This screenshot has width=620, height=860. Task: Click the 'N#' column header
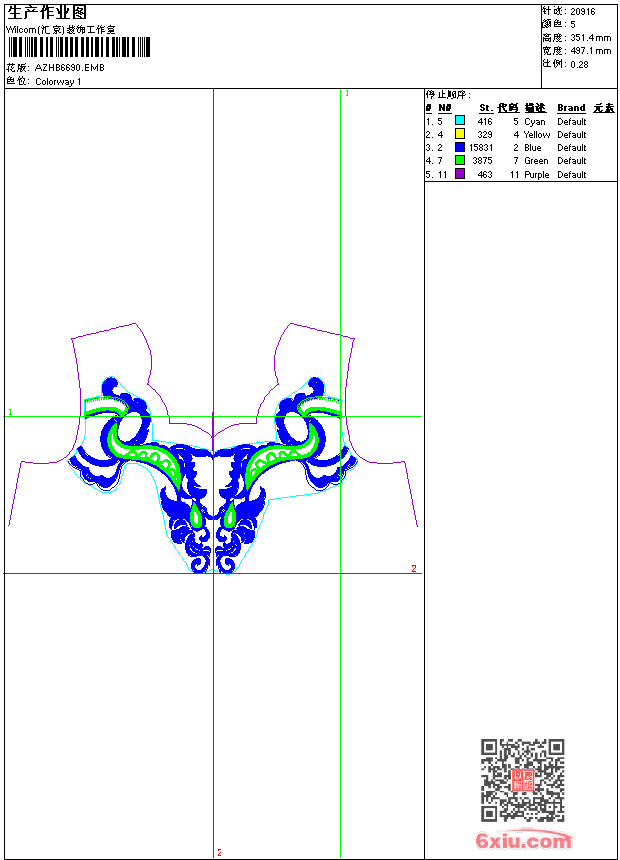tap(444, 108)
